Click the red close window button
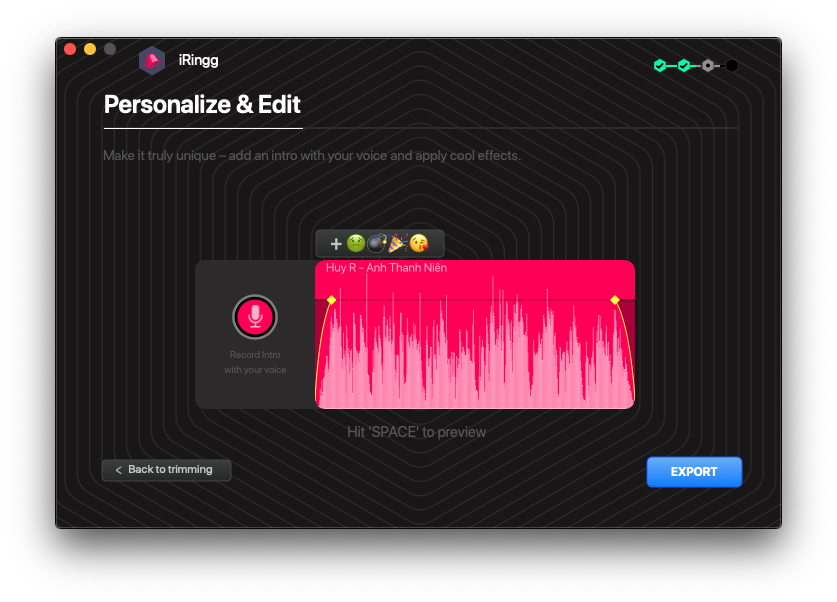The height and width of the screenshot is (602, 837). (x=70, y=49)
